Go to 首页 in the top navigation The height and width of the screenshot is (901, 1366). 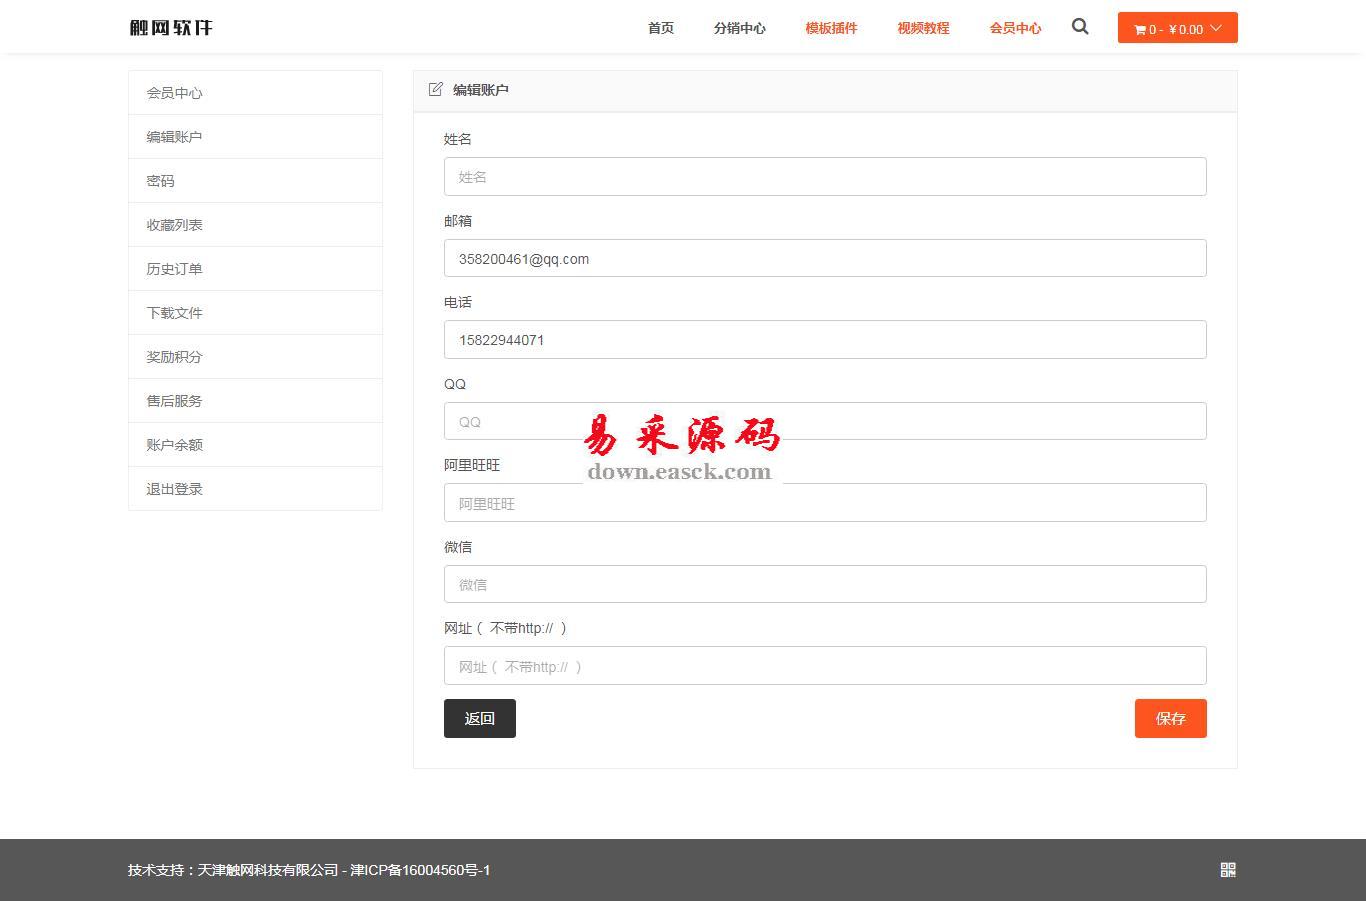click(x=661, y=28)
